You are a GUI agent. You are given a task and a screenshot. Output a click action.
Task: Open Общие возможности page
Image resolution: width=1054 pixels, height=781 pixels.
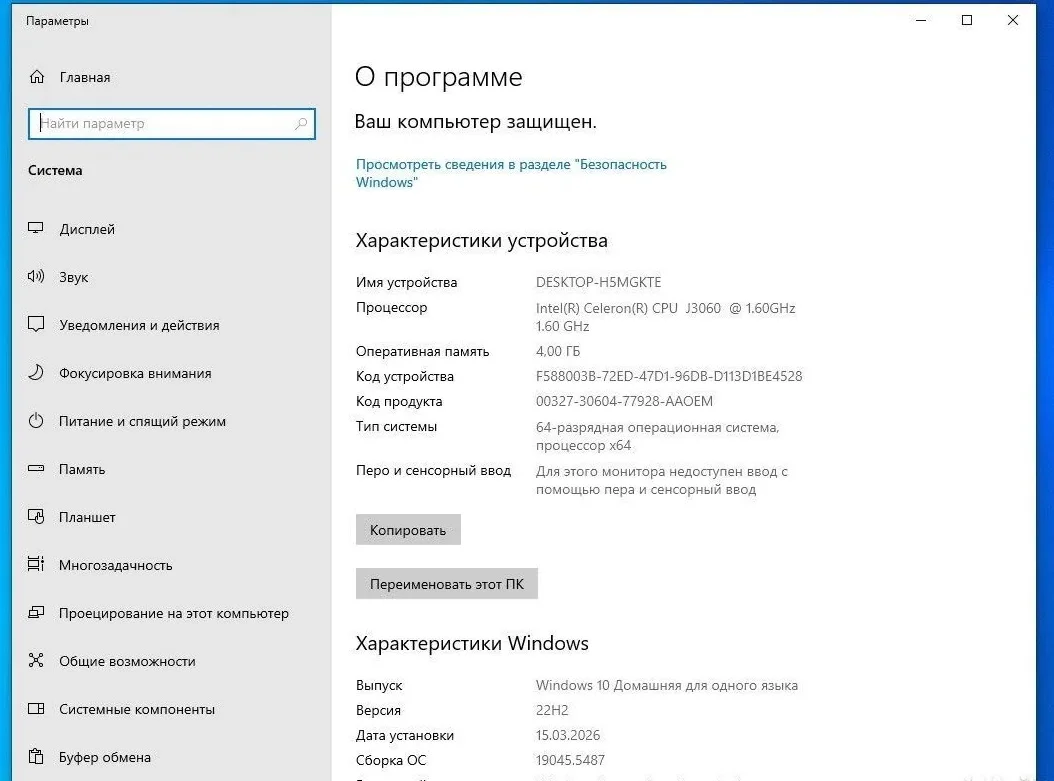[x=171, y=661]
